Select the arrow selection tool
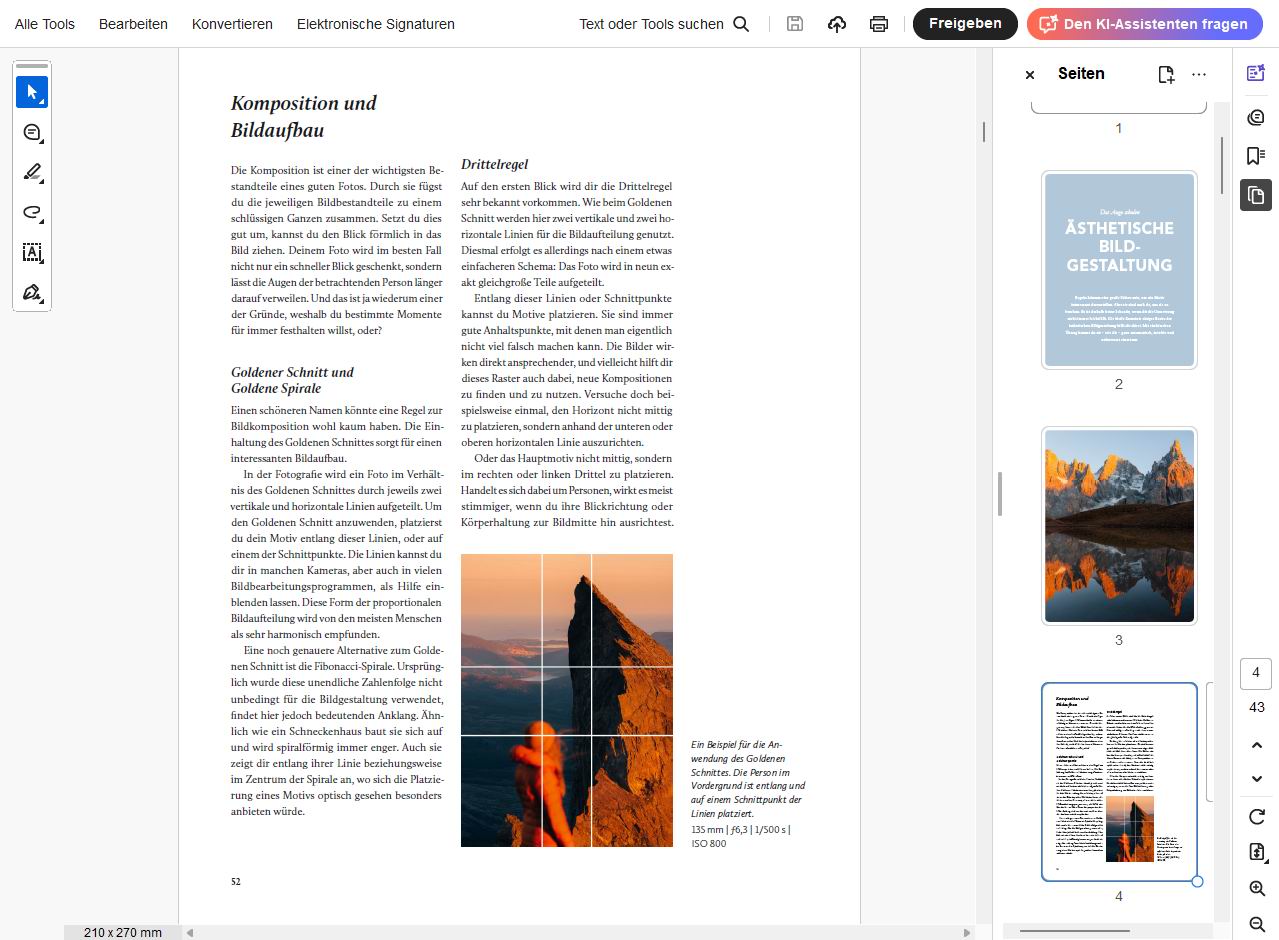 (32, 92)
